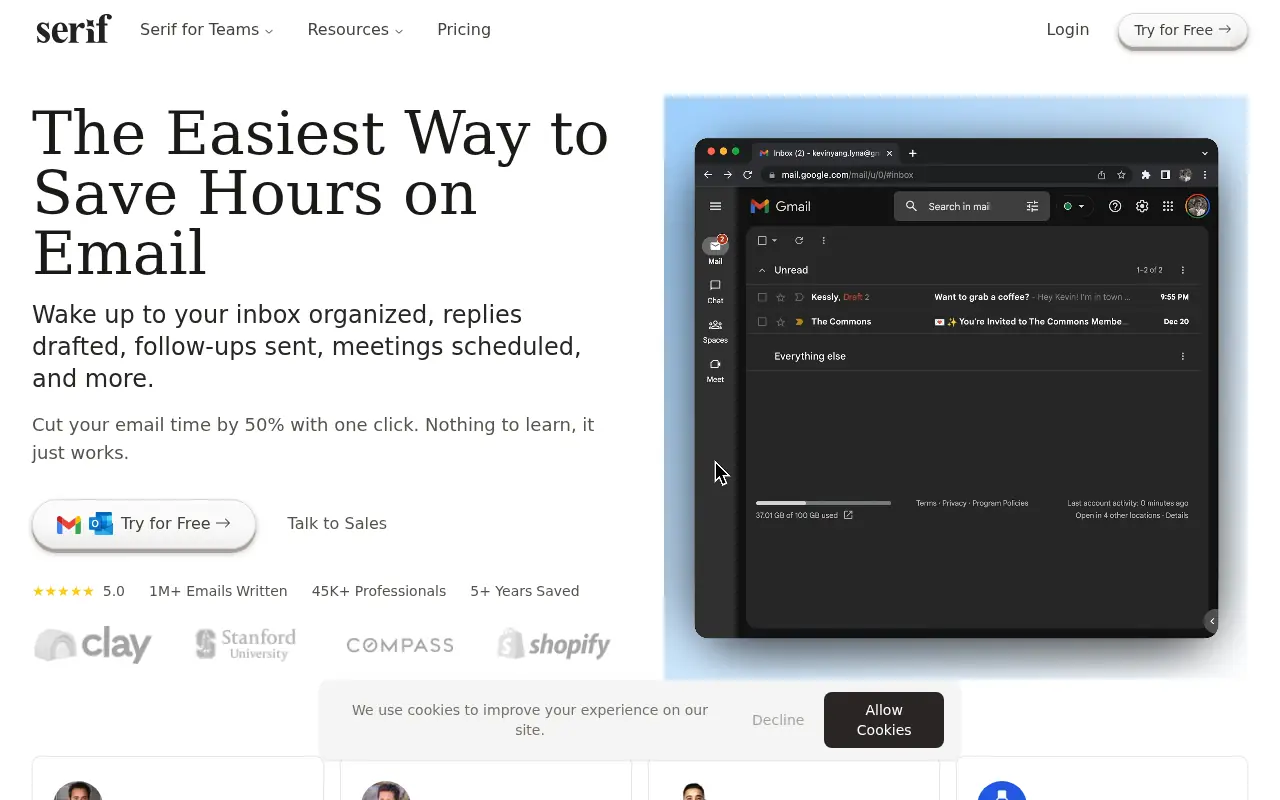Screen dimensions: 1280x800
Task: Select the Spaces icon in Gmail sidebar
Action: click(x=715, y=326)
